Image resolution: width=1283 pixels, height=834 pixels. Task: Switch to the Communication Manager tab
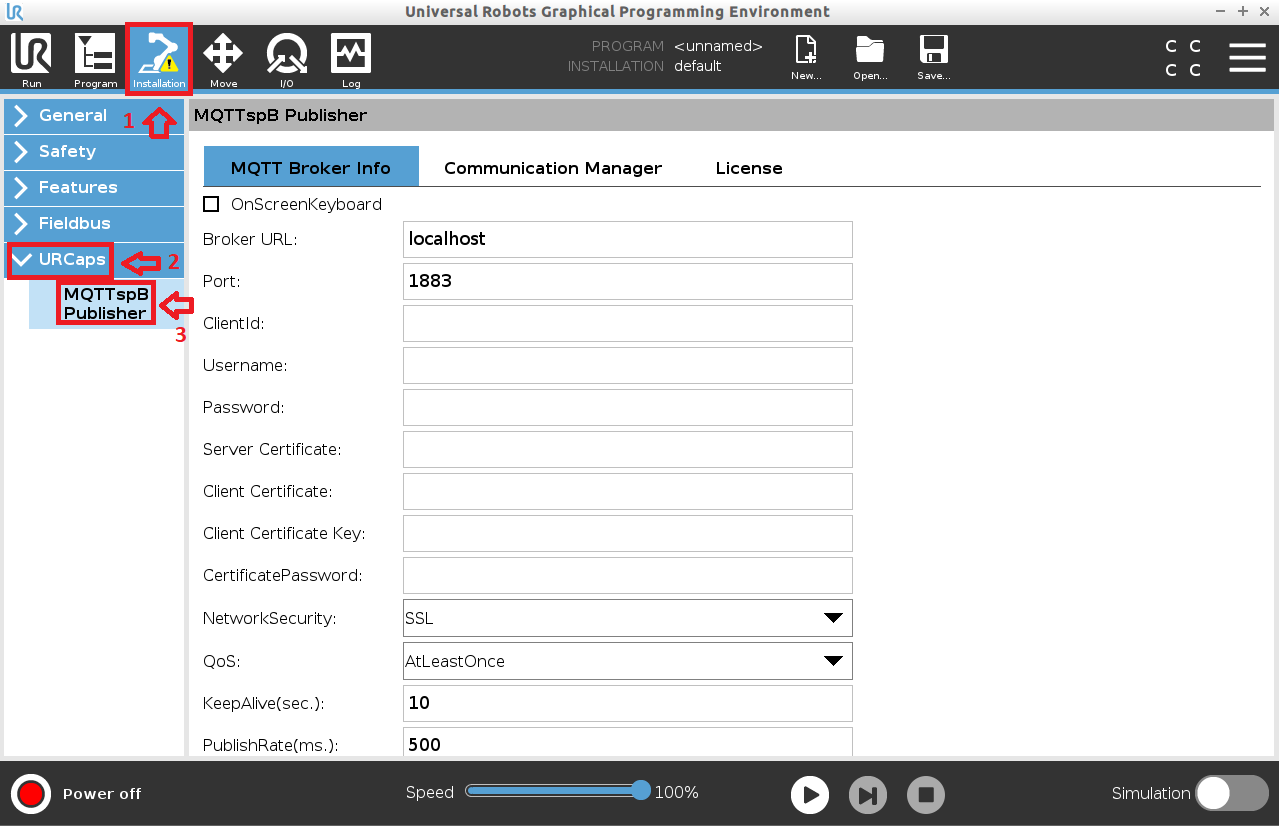tap(553, 168)
